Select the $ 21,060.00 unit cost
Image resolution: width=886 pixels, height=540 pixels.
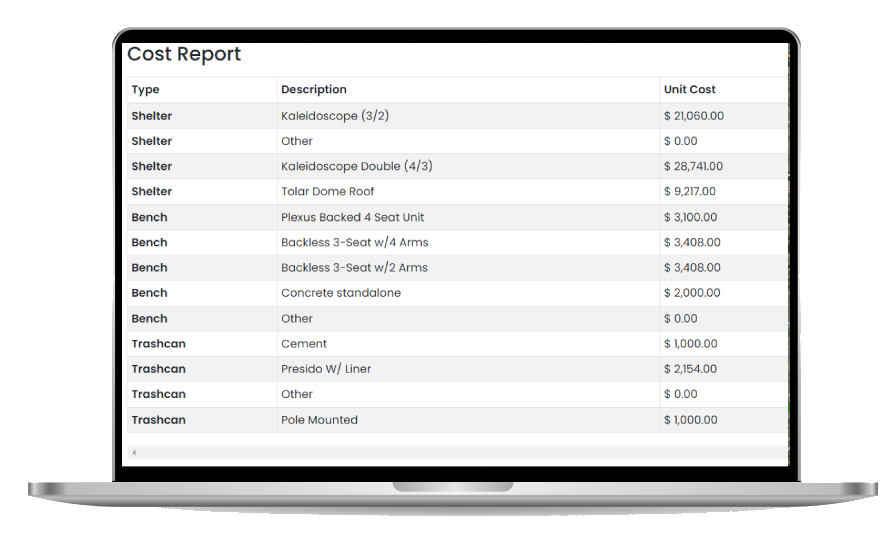[694, 116]
